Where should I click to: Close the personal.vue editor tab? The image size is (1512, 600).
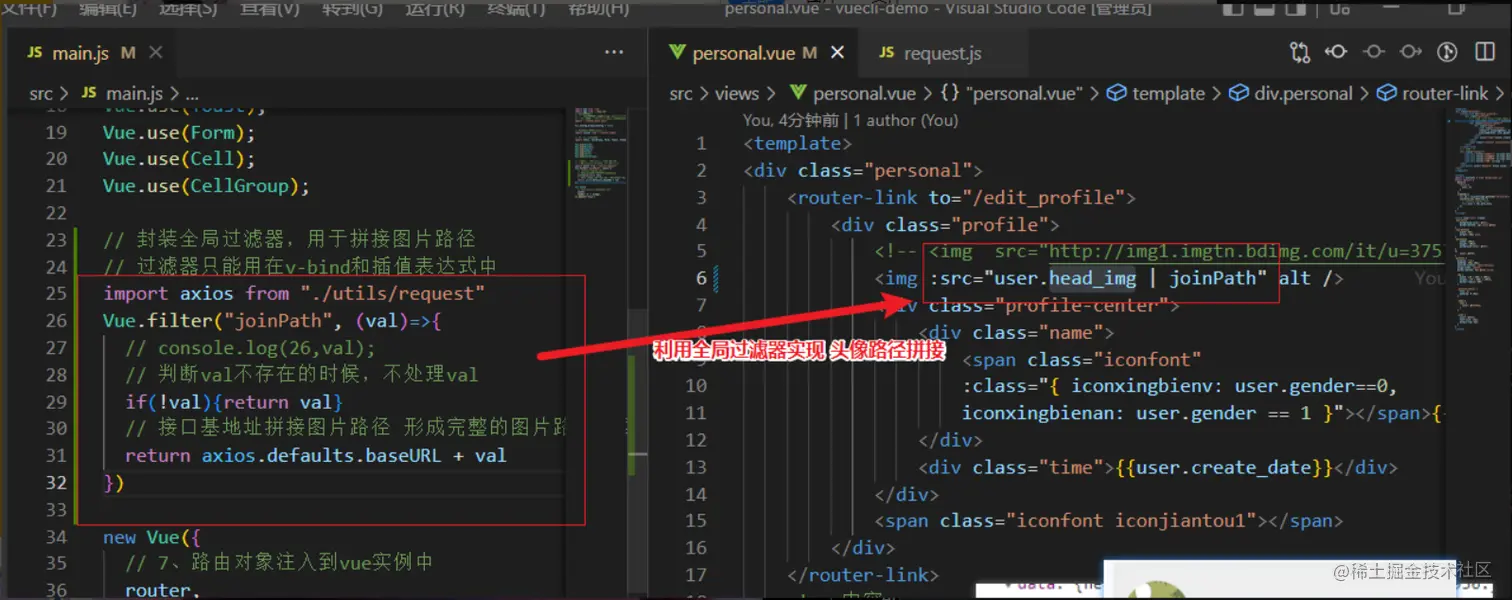point(837,53)
